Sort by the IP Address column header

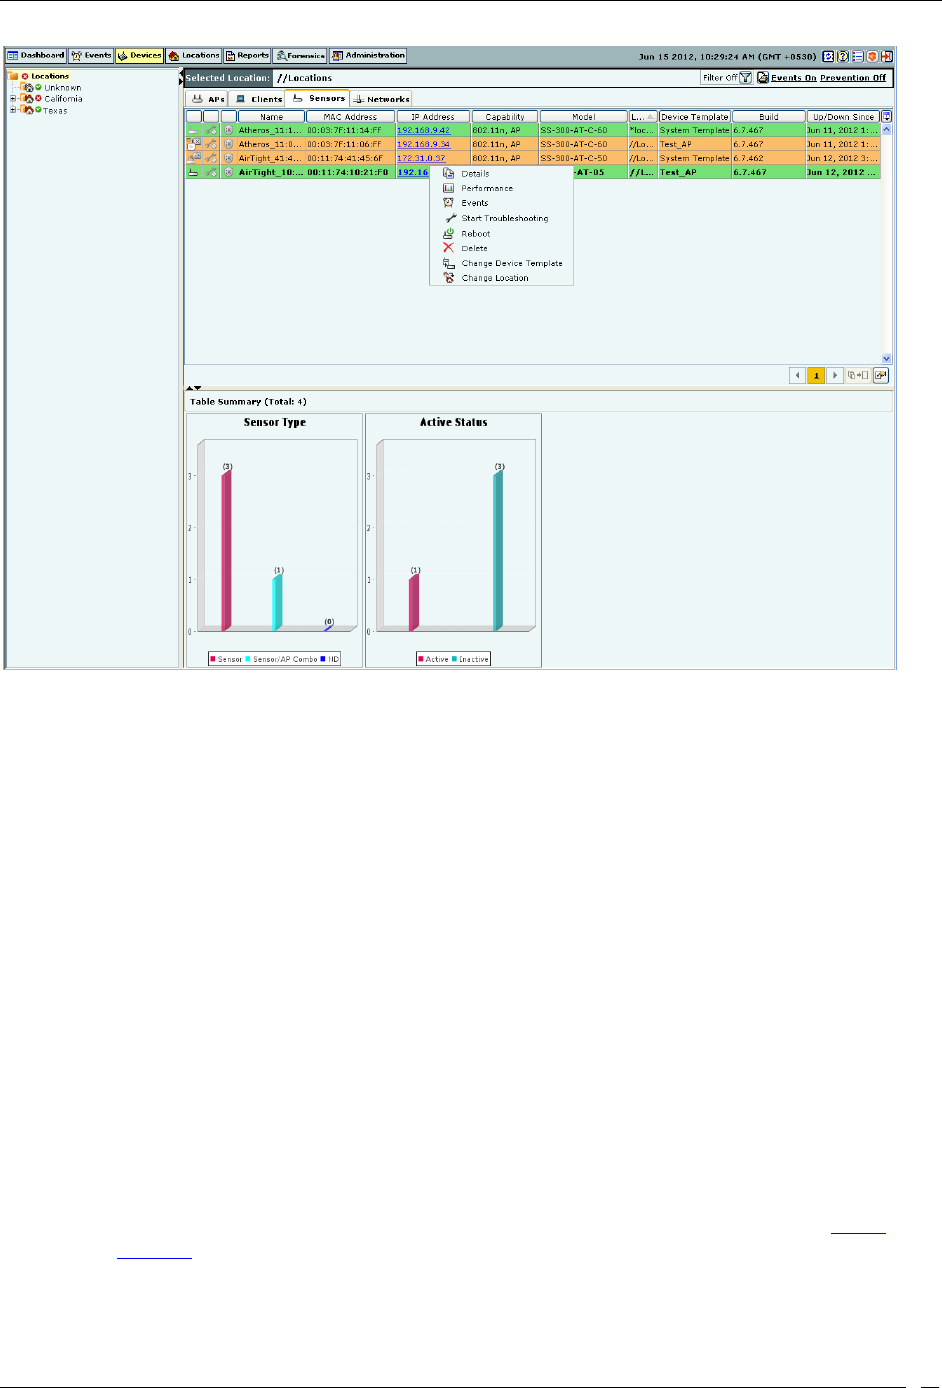[x=433, y=117]
